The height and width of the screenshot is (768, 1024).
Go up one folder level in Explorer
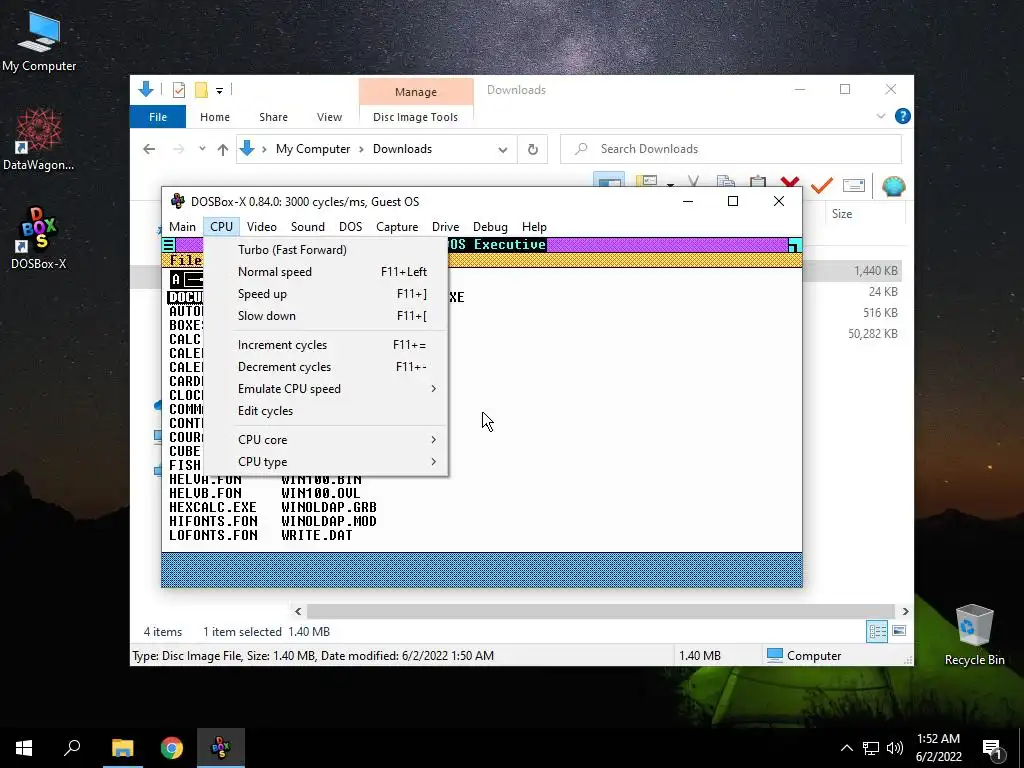[223, 149]
